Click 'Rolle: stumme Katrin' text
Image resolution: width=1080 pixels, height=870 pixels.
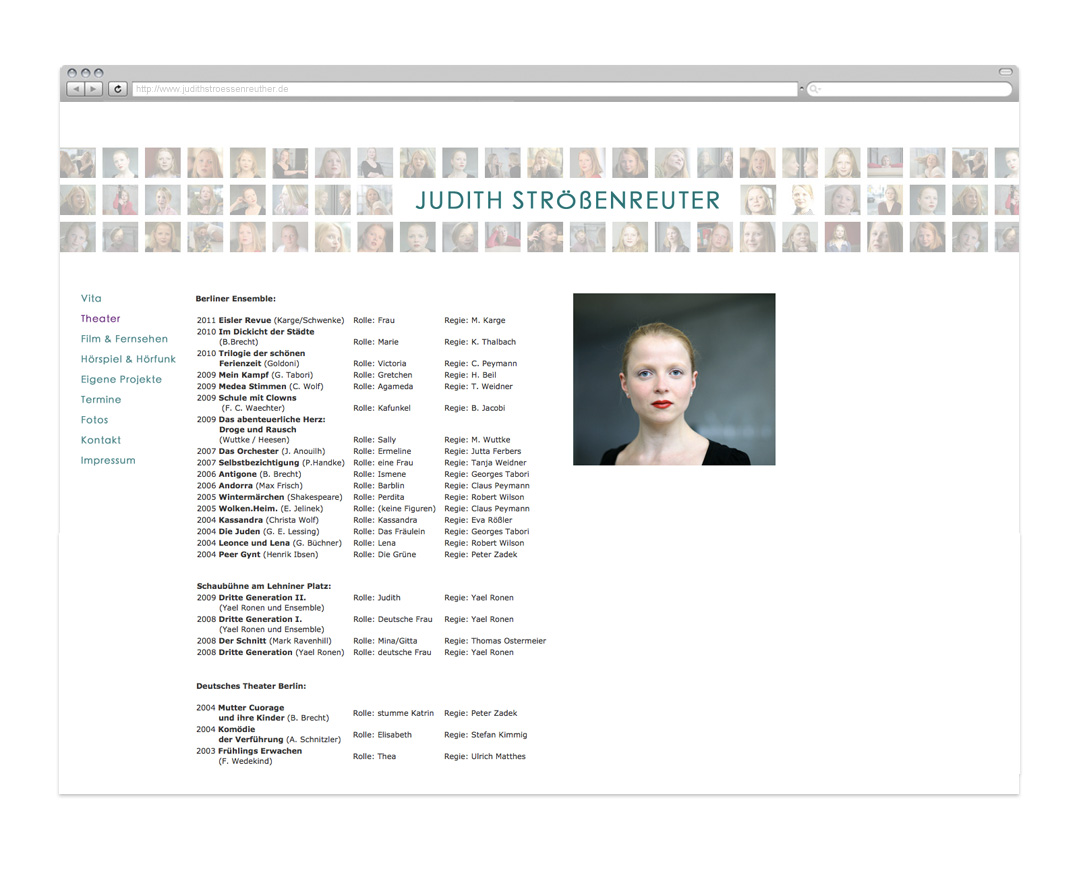coord(393,713)
